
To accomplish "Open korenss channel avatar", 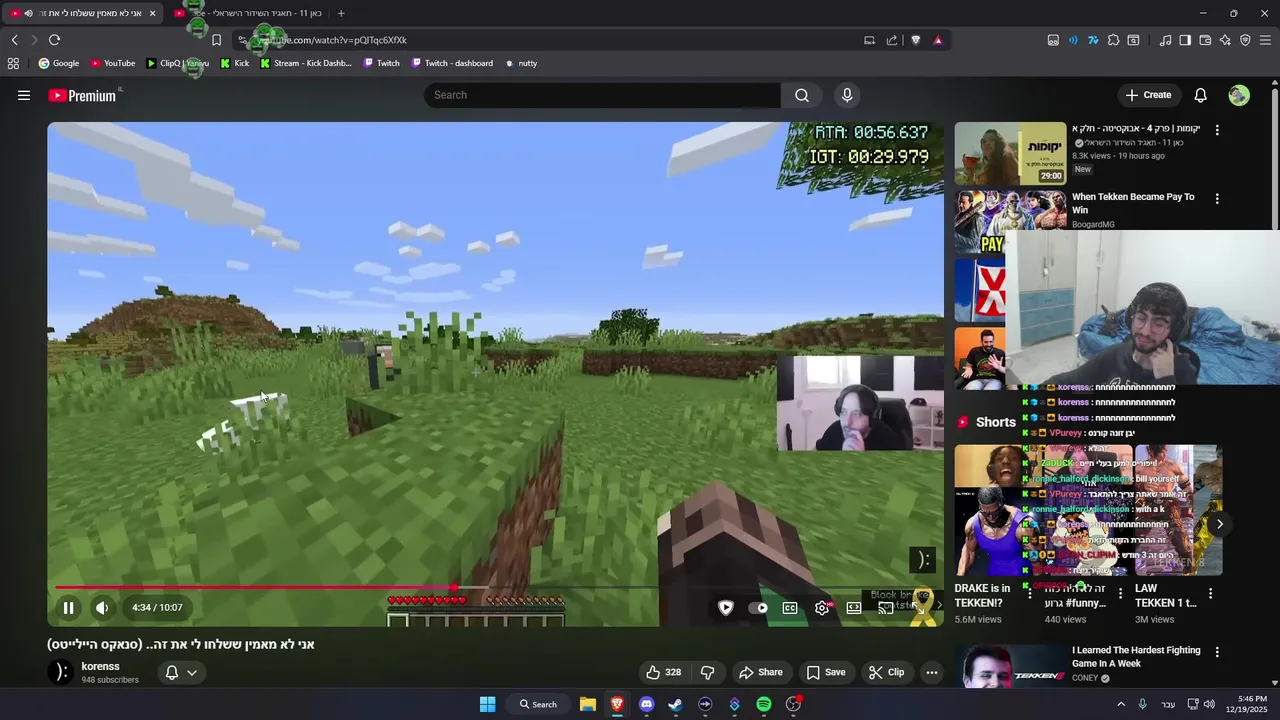I will (x=61, y=672).
